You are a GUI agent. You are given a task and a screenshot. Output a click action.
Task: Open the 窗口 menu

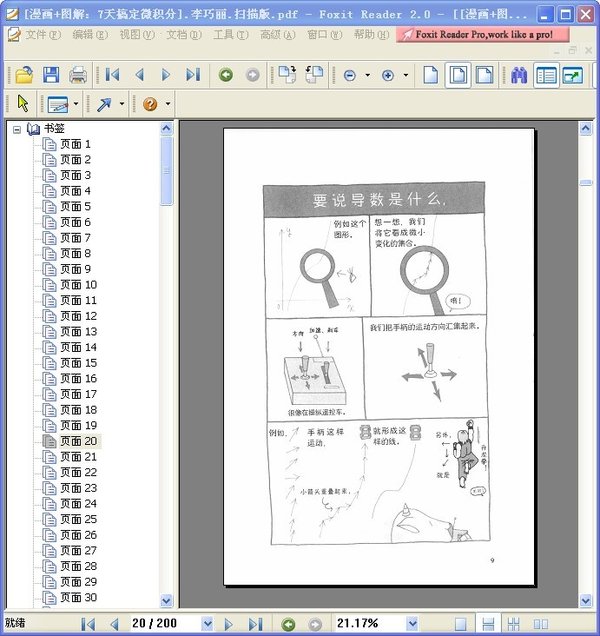[325, 35]
